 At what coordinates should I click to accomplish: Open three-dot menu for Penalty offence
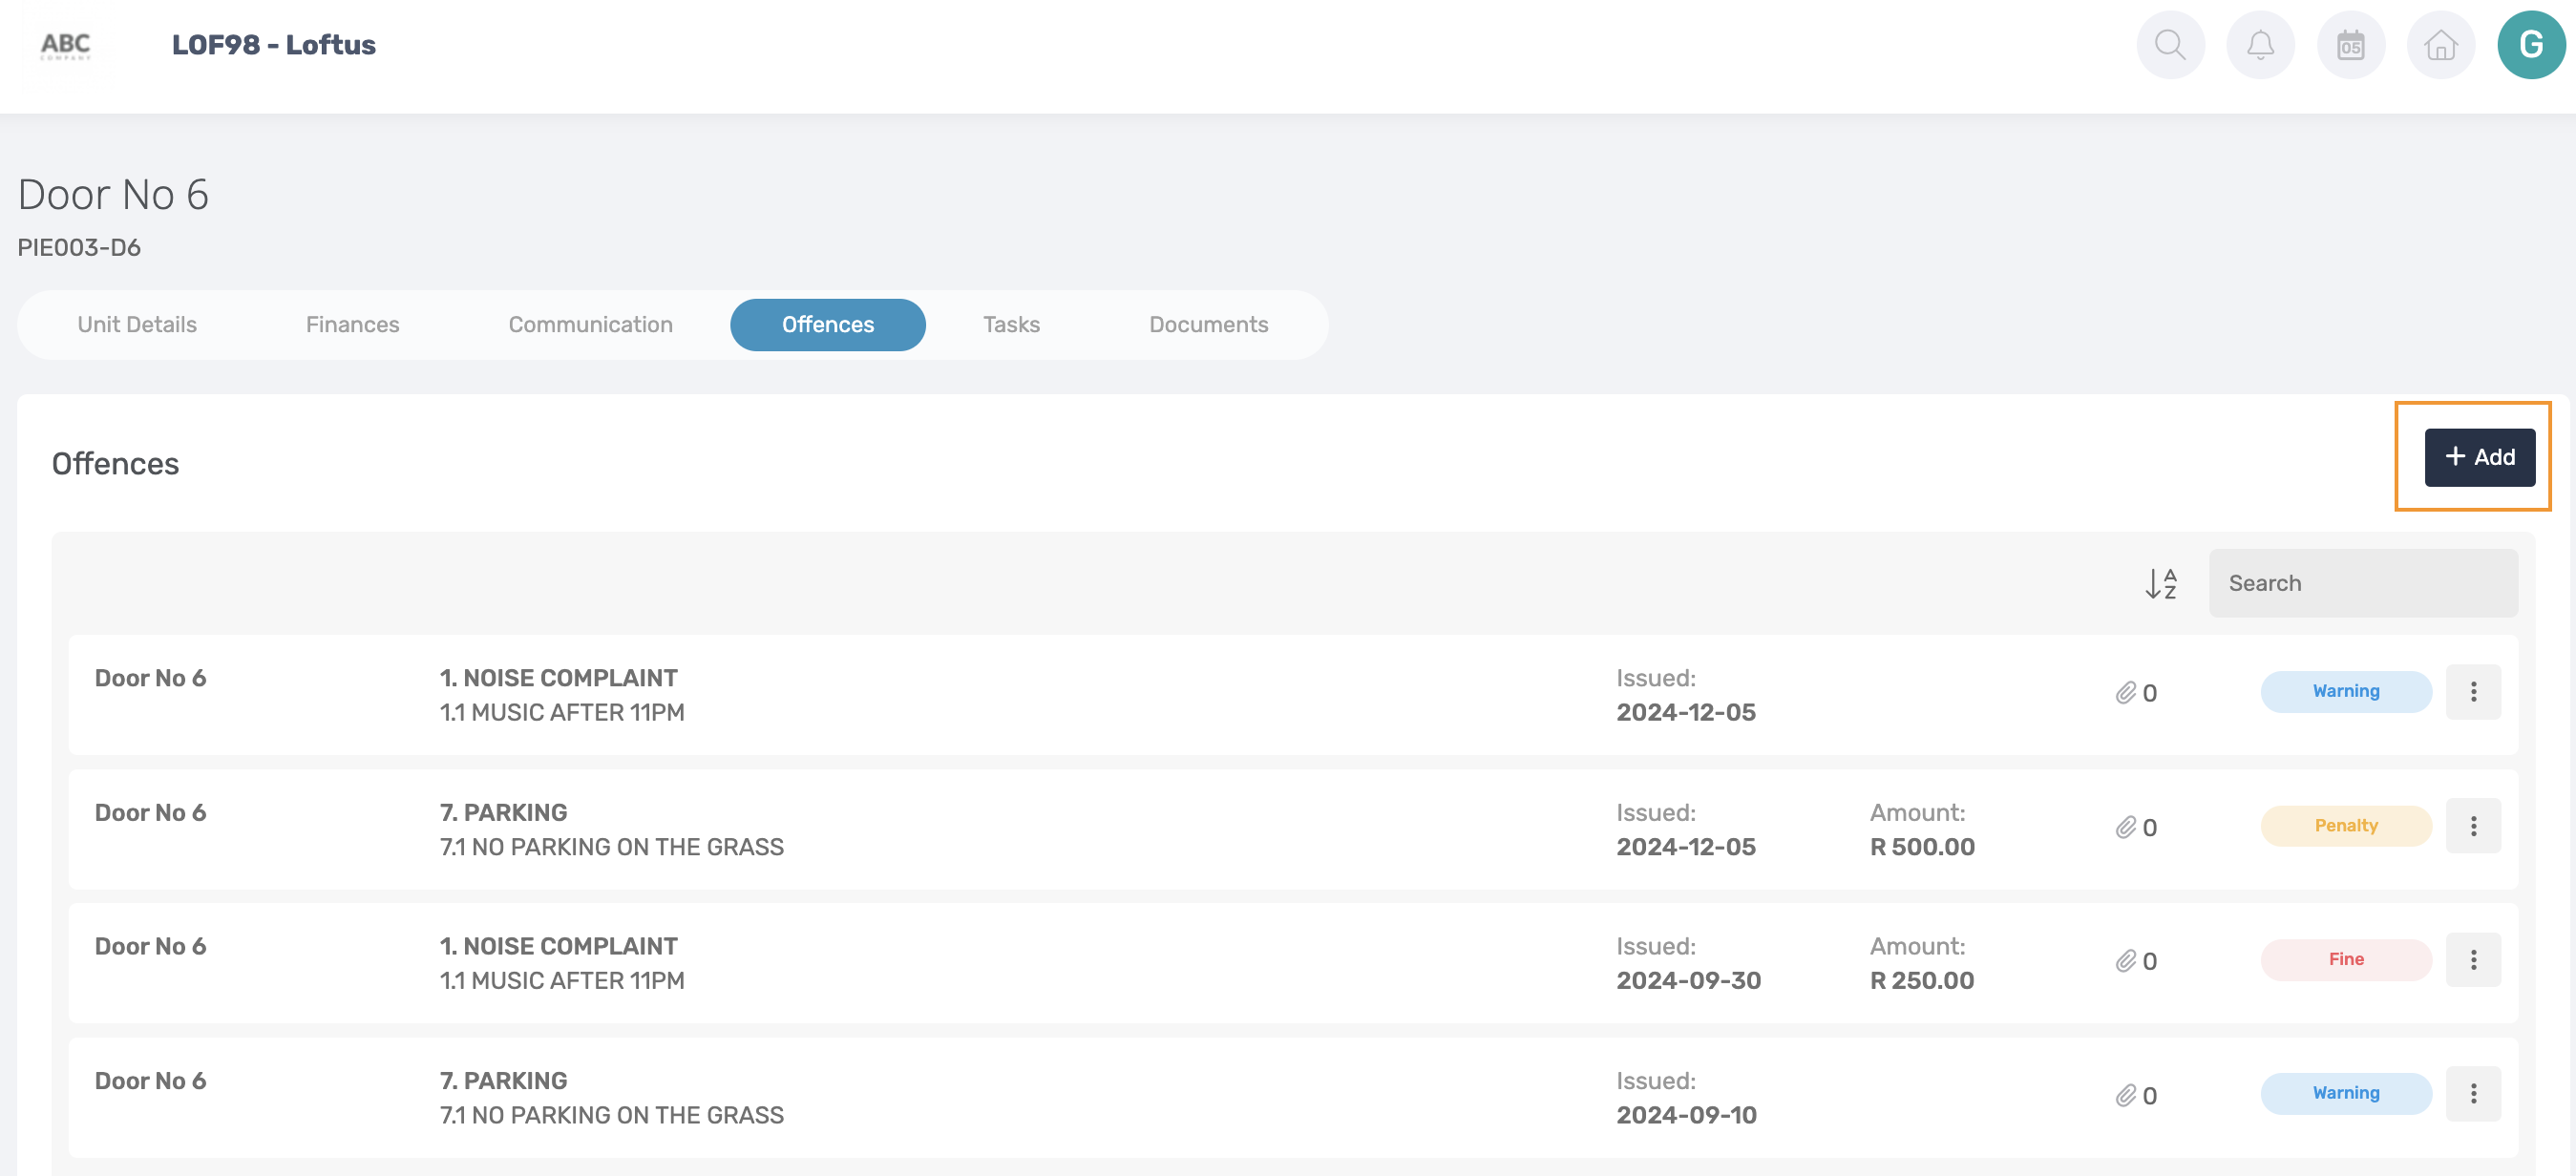(2473, 826)
